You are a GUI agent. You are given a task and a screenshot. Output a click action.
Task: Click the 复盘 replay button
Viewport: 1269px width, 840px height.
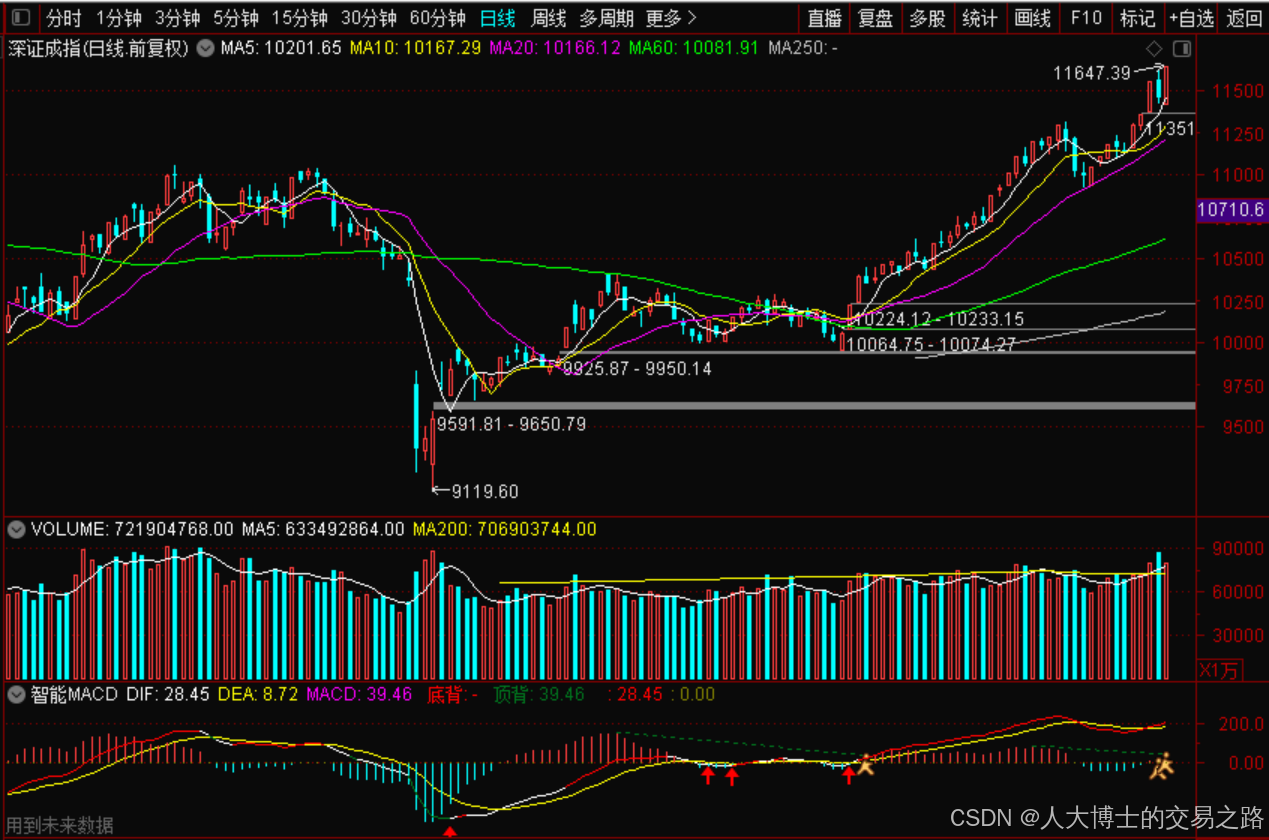pos(876,18)
